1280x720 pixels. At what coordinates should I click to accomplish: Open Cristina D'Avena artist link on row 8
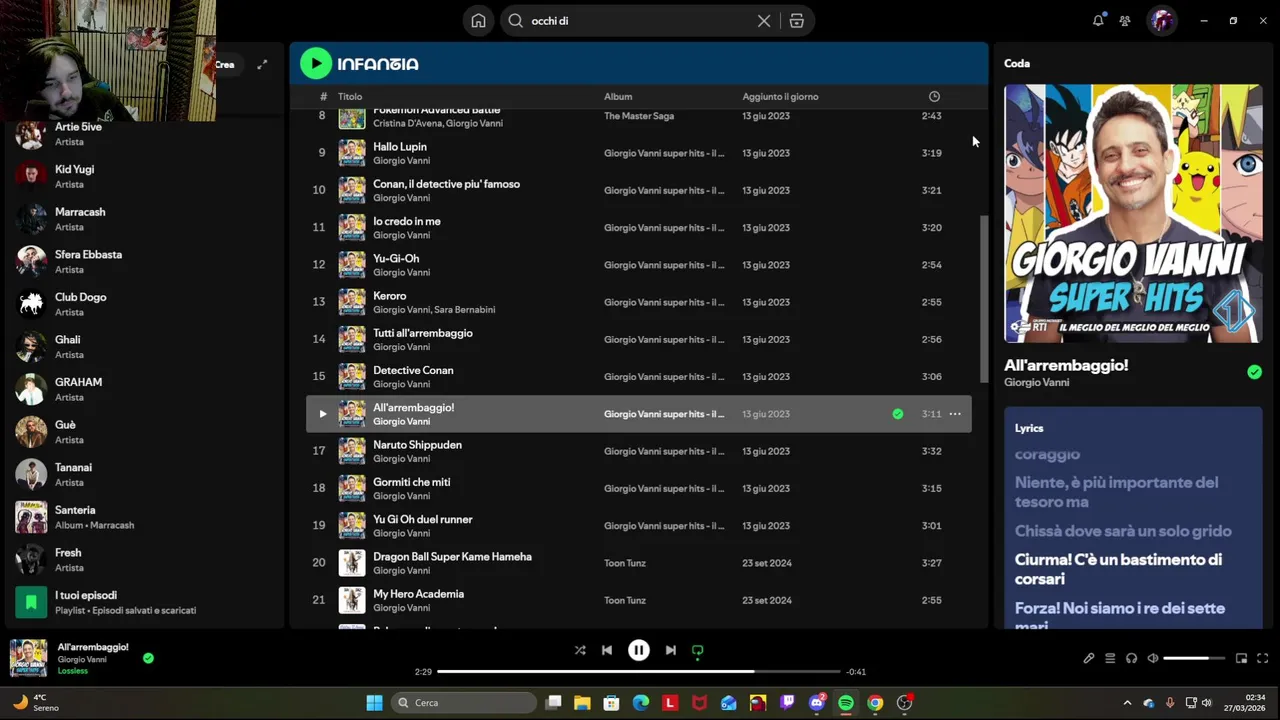coord(406,123)
